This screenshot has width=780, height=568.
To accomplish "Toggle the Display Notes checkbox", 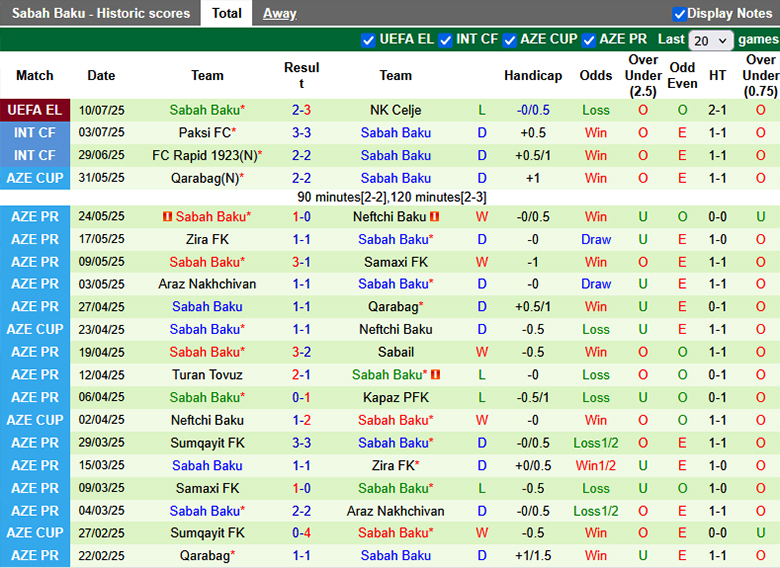I will [x=679, y=14].
